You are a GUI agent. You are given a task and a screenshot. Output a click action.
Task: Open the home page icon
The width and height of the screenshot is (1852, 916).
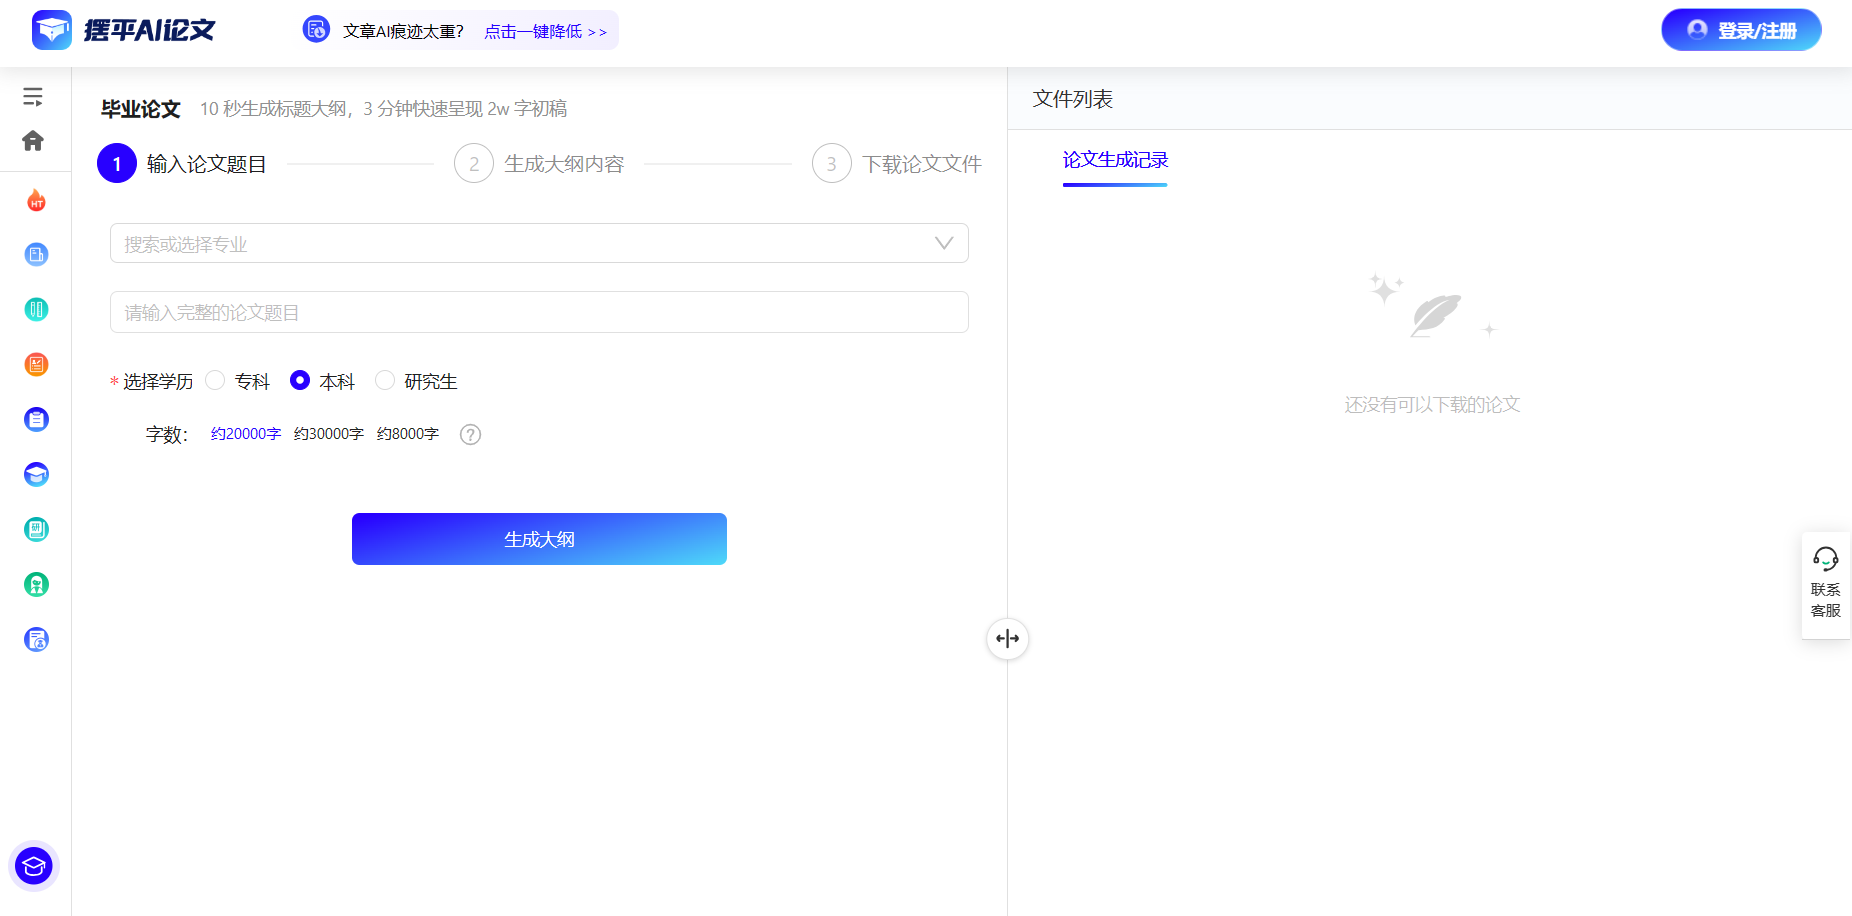[33, 141]
